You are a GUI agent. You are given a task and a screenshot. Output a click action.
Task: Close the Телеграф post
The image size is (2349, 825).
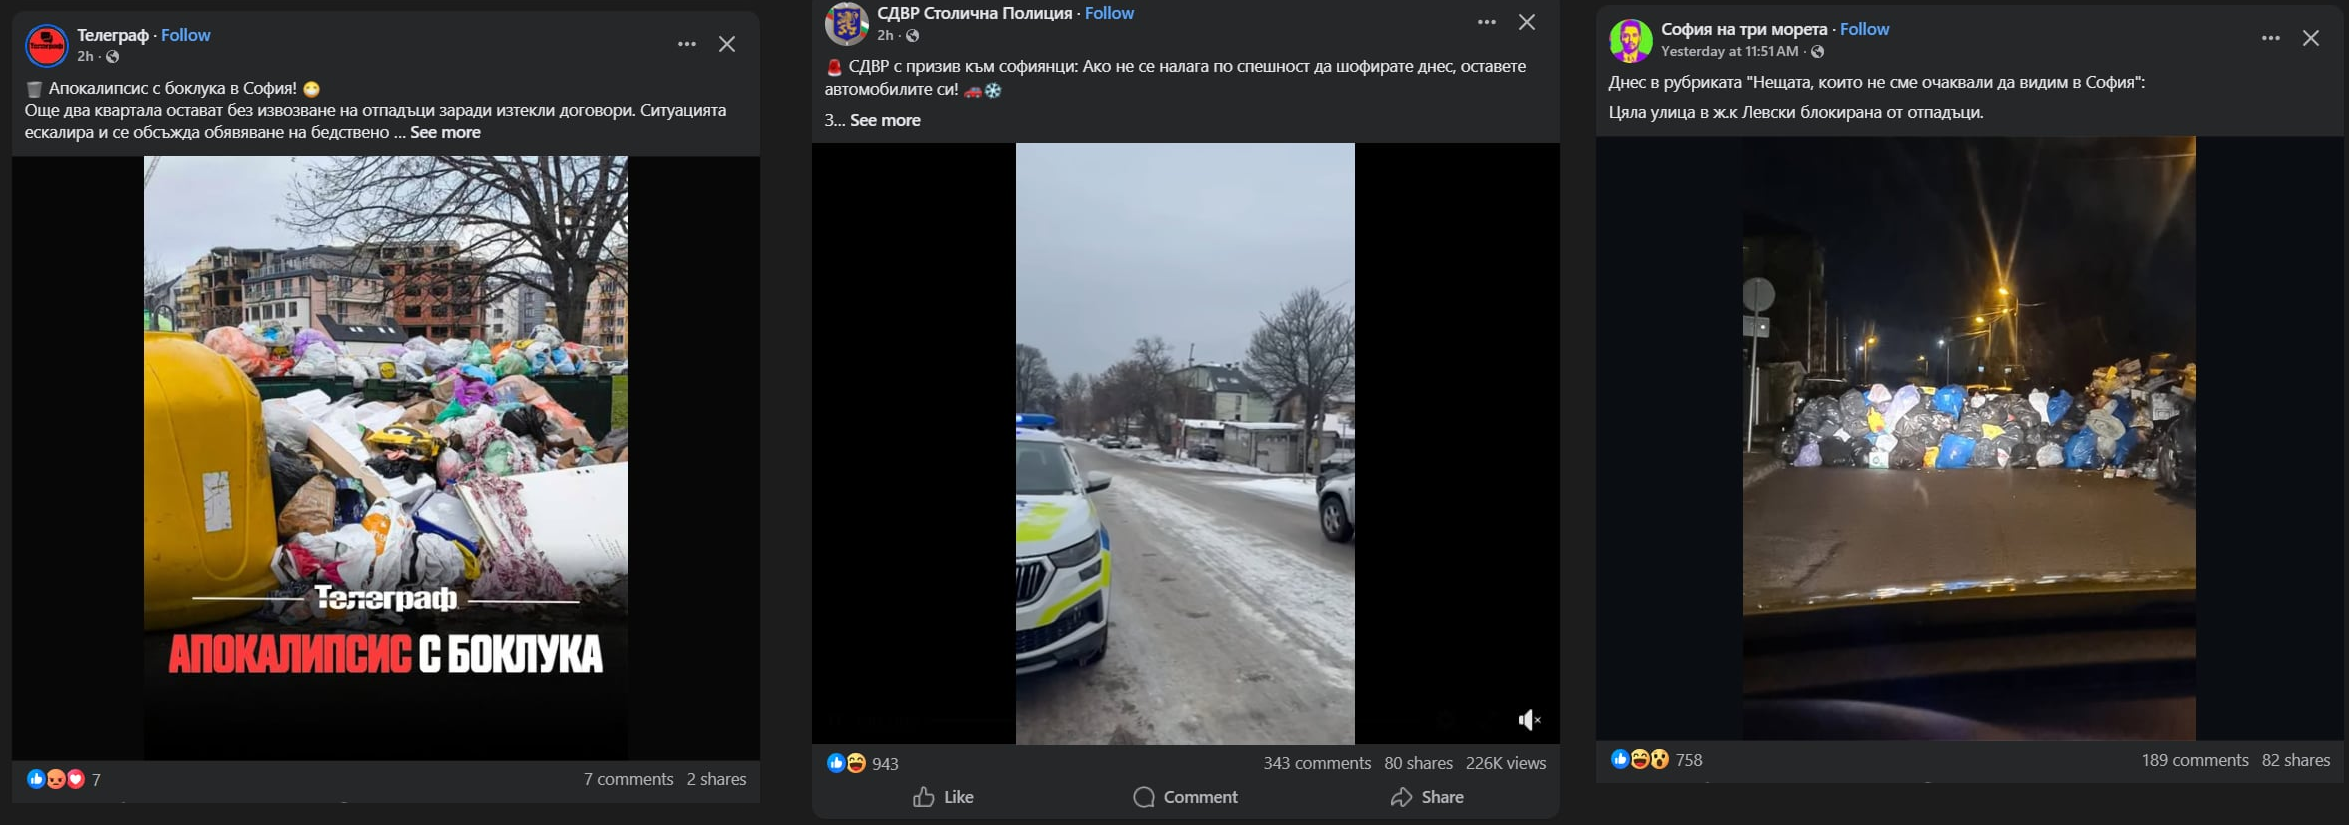pos(727,44)
